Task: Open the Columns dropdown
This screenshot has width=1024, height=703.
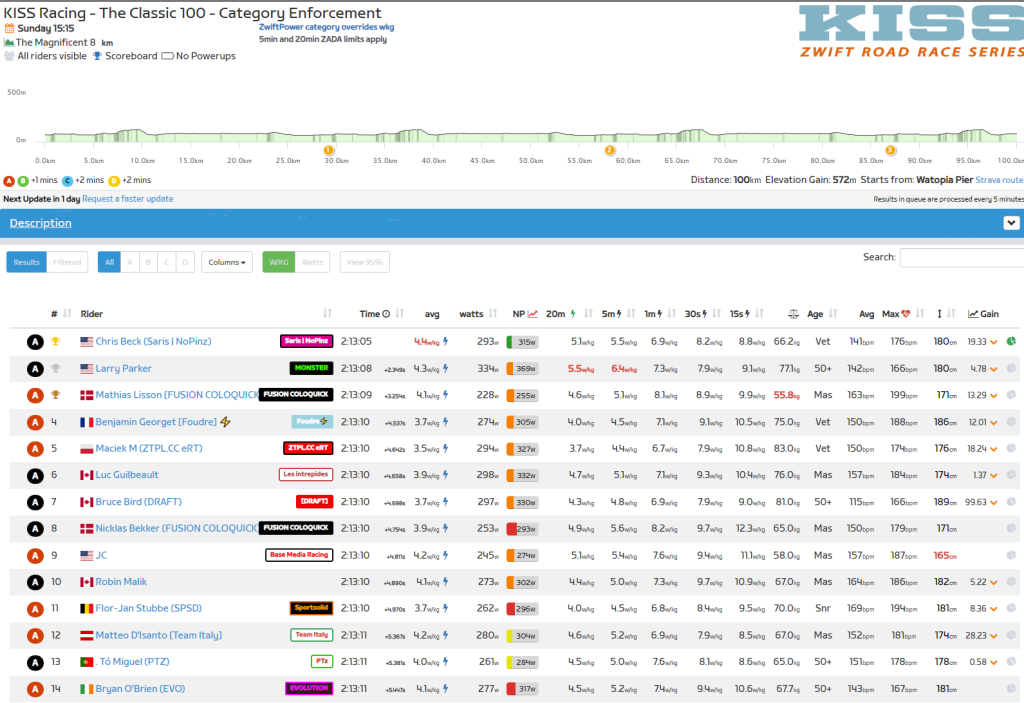Action: pyautogui.click(x=227, y=262)
